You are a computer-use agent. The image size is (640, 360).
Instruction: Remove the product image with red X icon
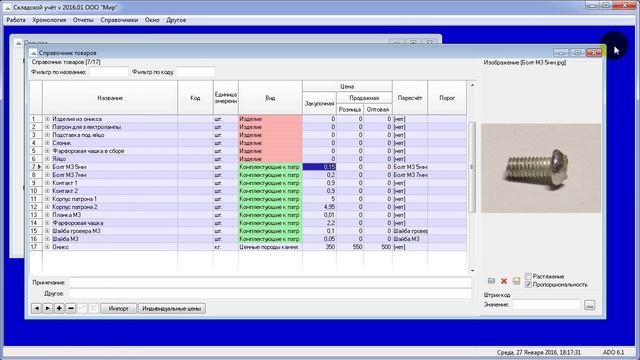click(504, 281)
